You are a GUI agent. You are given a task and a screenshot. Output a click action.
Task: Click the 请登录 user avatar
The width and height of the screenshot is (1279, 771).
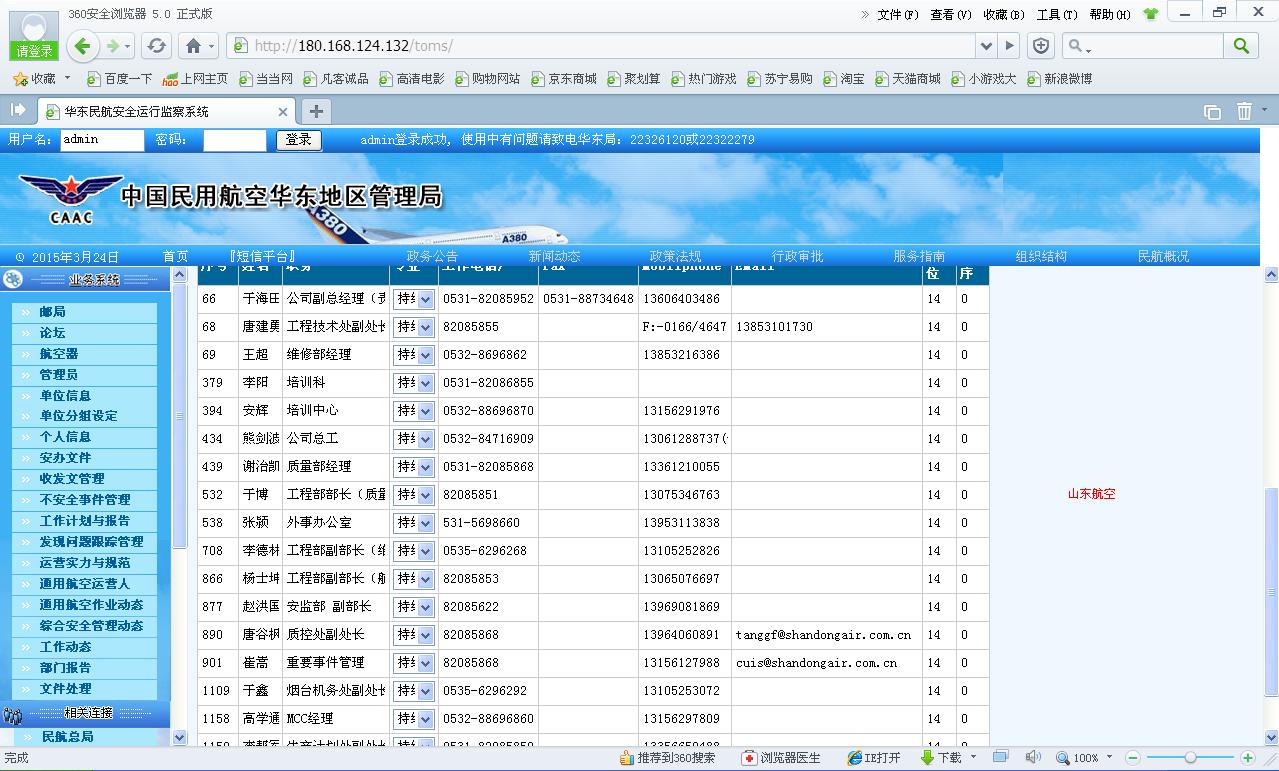click(x=33, y=37)
